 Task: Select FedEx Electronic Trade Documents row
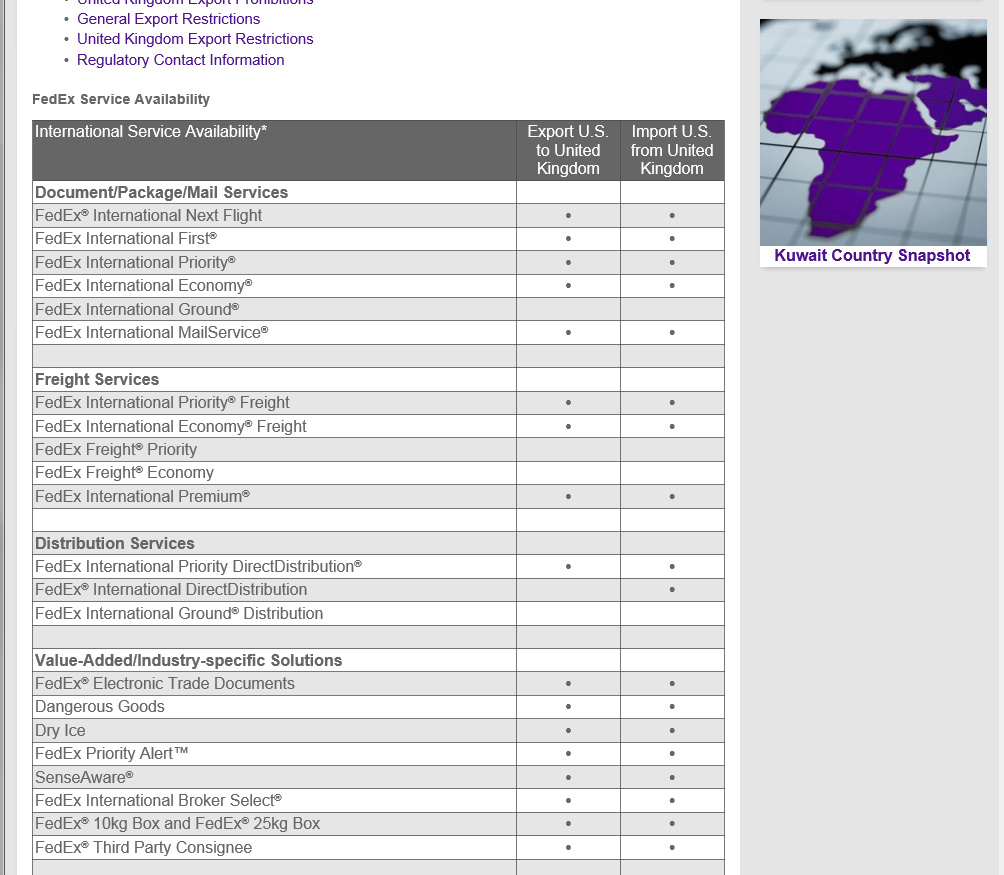tap(378, 684)
